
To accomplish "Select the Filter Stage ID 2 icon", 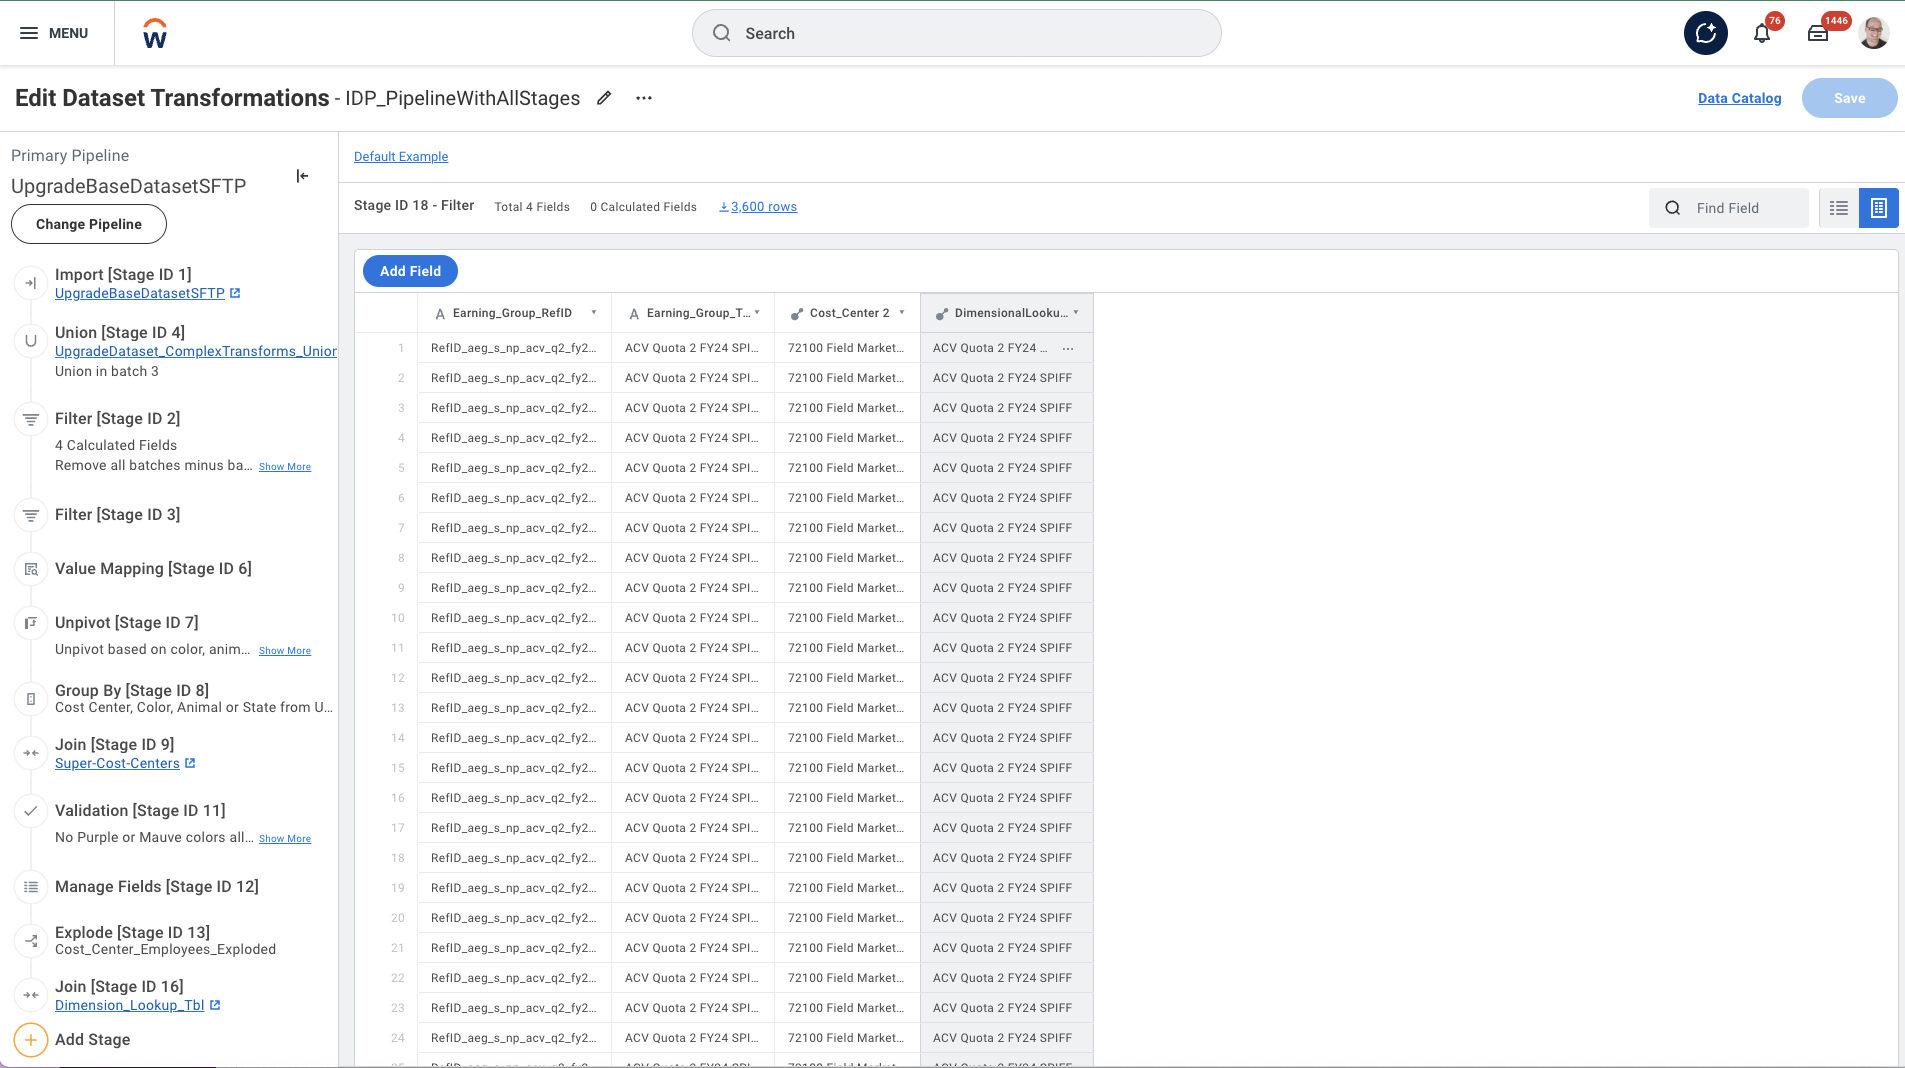I will (x=31, y=419).
